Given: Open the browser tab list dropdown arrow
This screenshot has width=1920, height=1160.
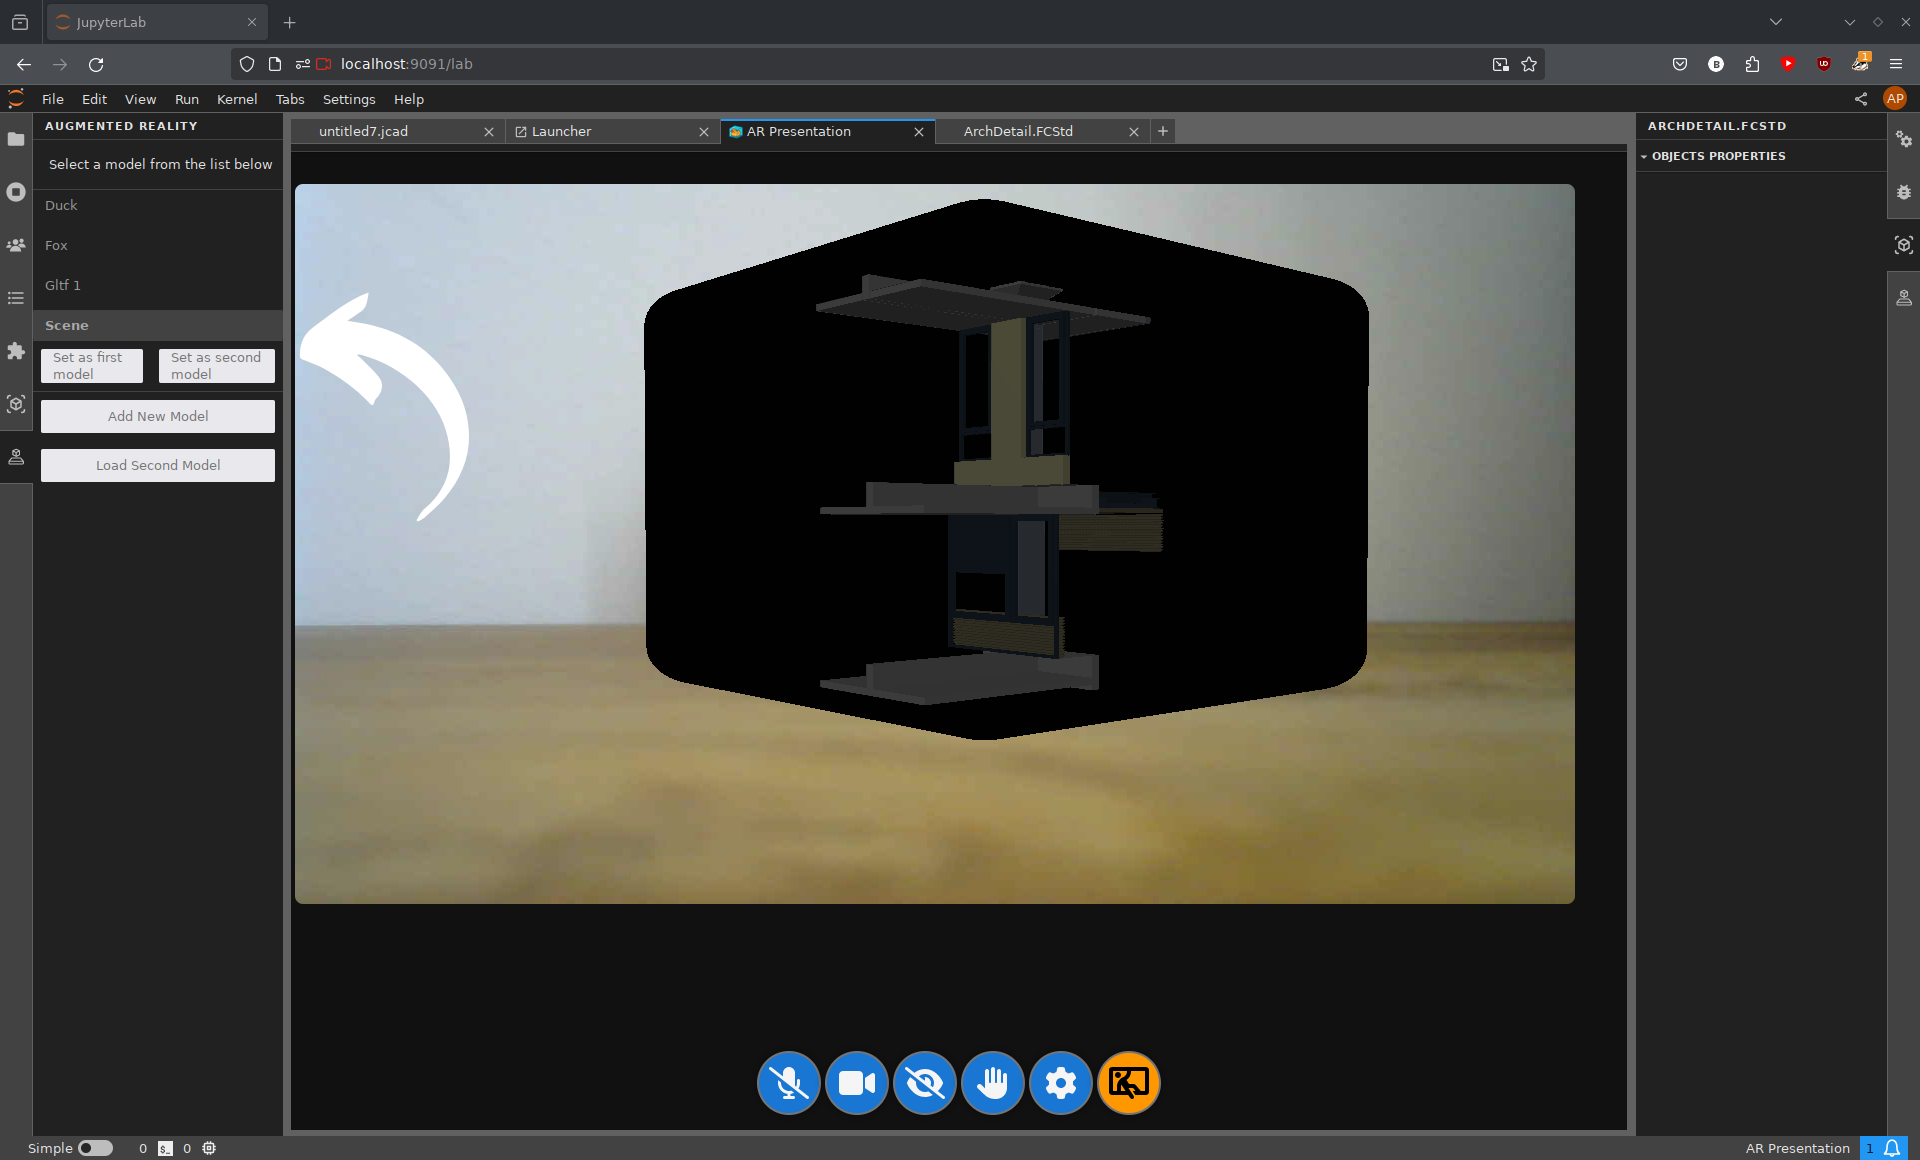Looking at the screenshot, I should (x=1776, y=22).
